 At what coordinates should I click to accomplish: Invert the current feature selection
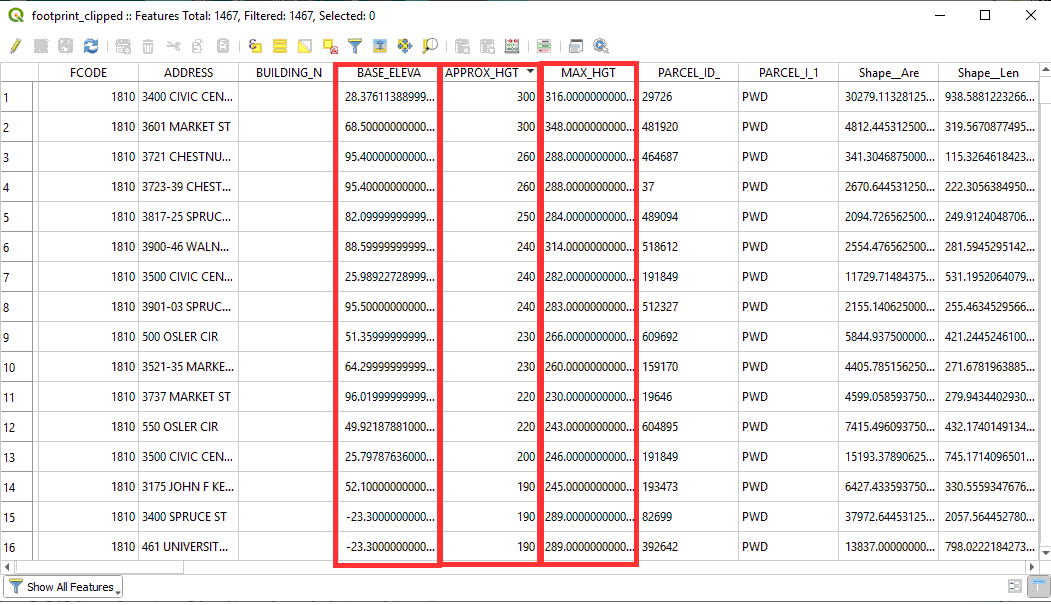click(305, 46)
